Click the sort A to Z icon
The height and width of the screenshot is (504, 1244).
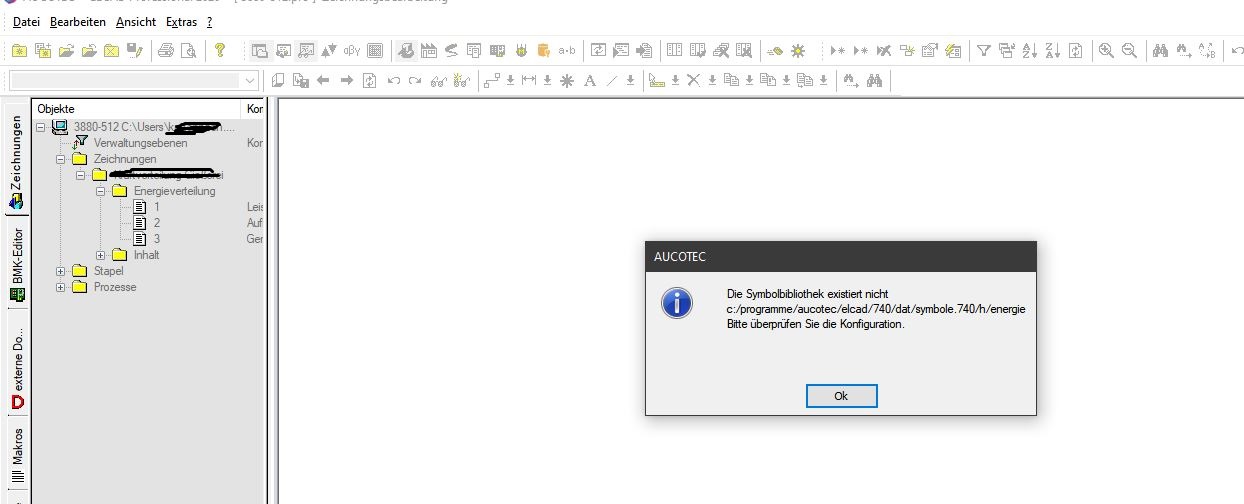tap(1029, 50)
